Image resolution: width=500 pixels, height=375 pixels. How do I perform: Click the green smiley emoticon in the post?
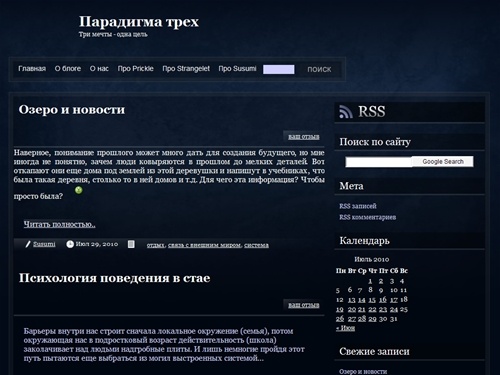point(79,190)
